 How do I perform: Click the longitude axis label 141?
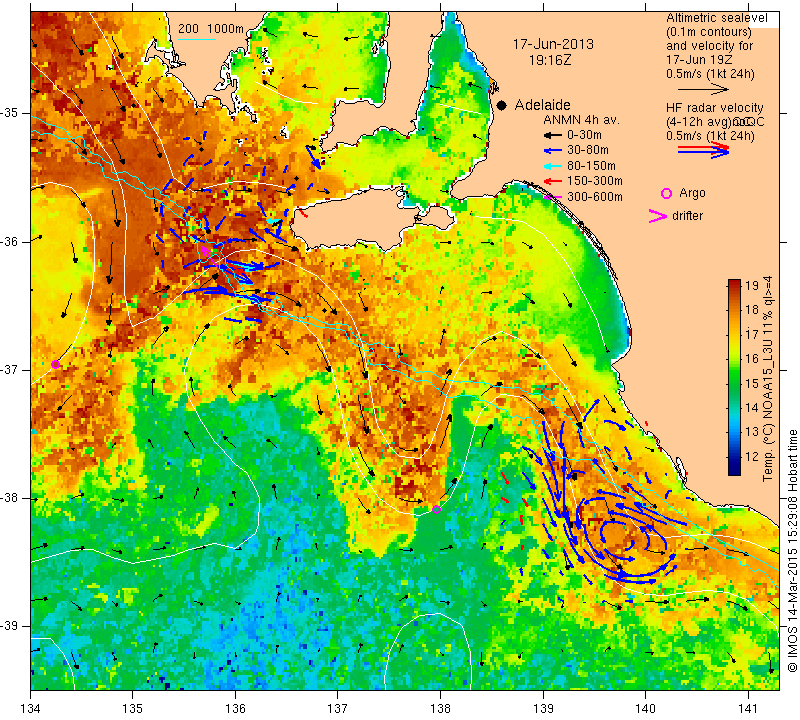click(x=748, y=709)
